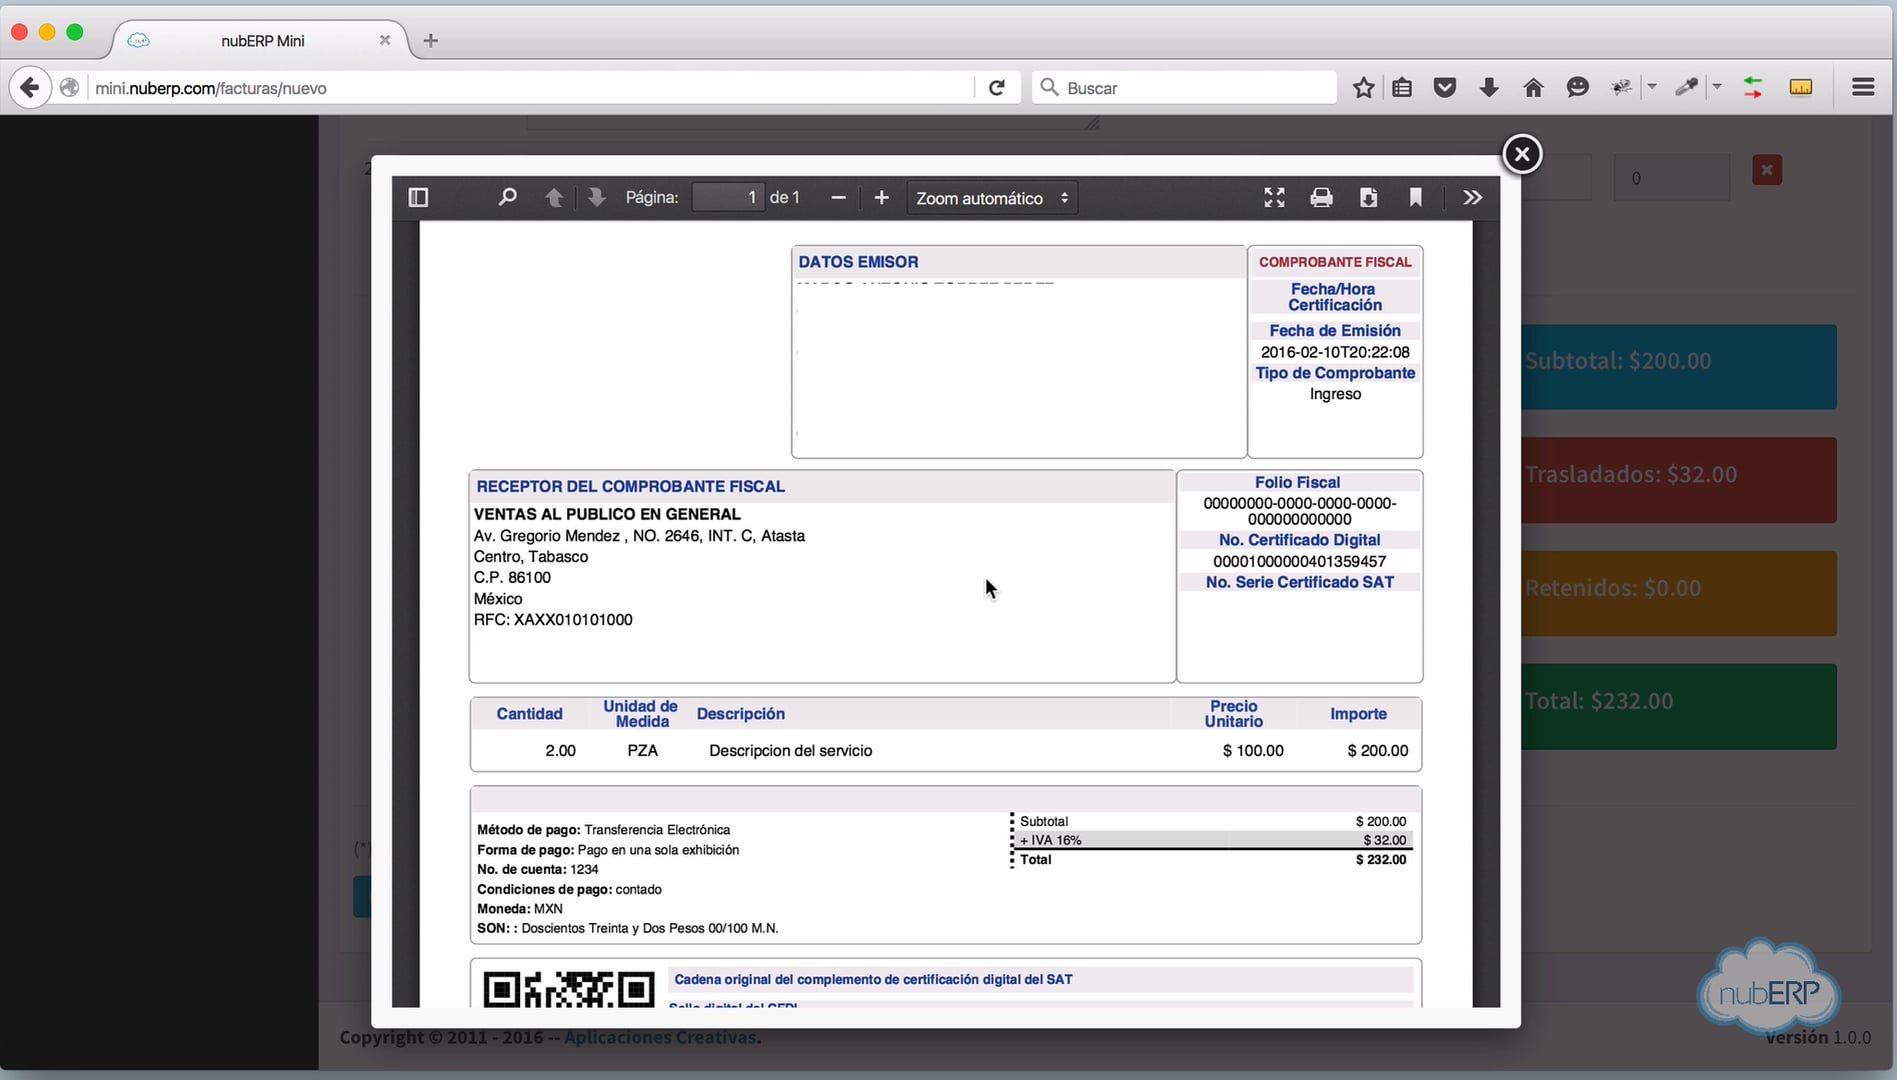Screen dimensions: 1897x1080
Task: Star this page to bookmark it
Action: 1363,87
